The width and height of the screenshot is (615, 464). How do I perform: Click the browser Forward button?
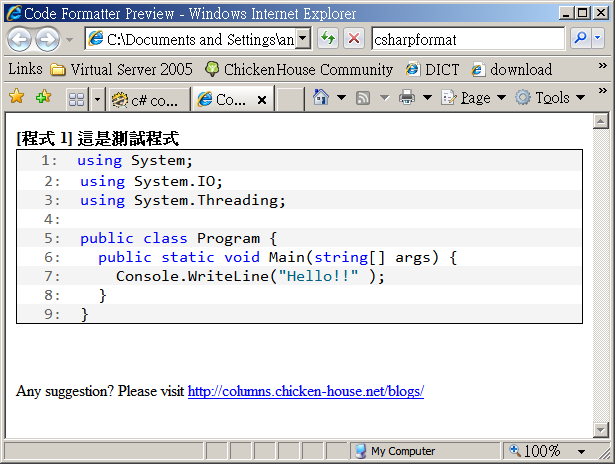(x=47, y=40)
